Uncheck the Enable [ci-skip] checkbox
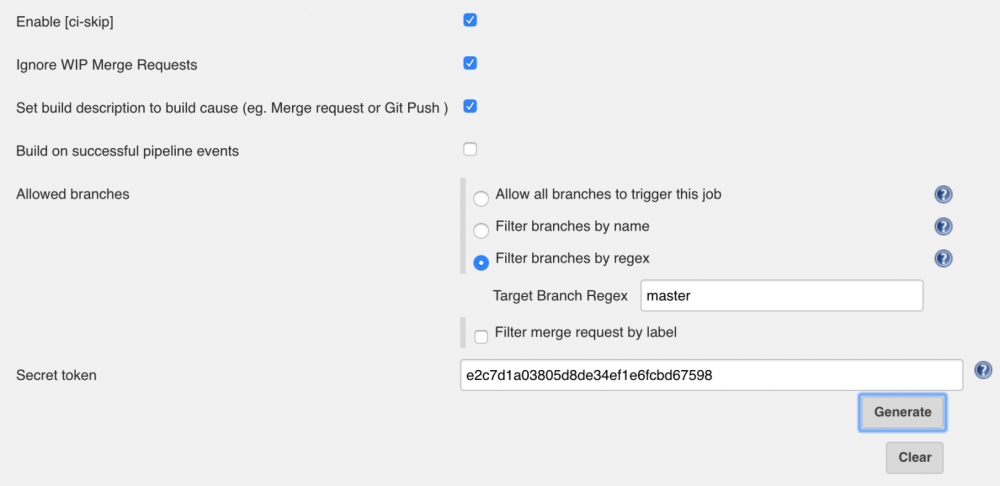The image size is (1000, 486). [470, 20]
